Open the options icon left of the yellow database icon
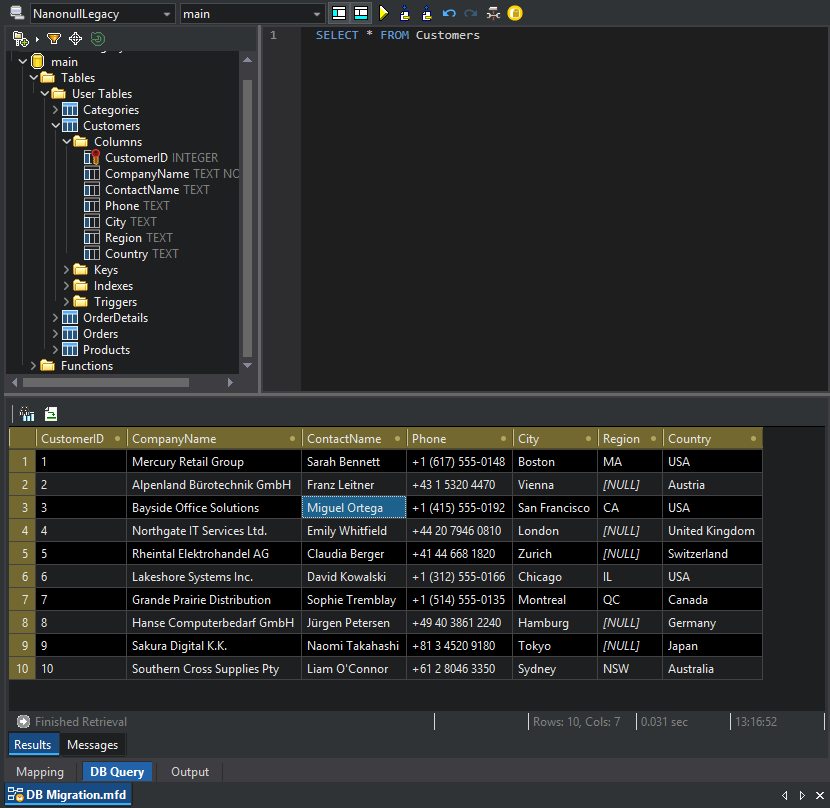 tap(493, 13)
